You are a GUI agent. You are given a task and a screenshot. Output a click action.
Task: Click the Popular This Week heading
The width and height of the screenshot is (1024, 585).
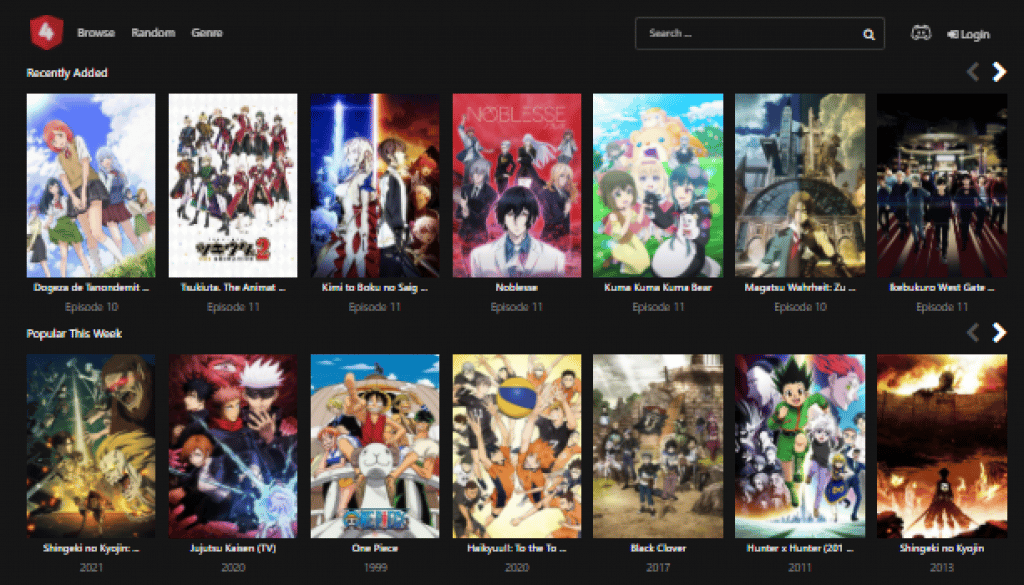(74, 333)
